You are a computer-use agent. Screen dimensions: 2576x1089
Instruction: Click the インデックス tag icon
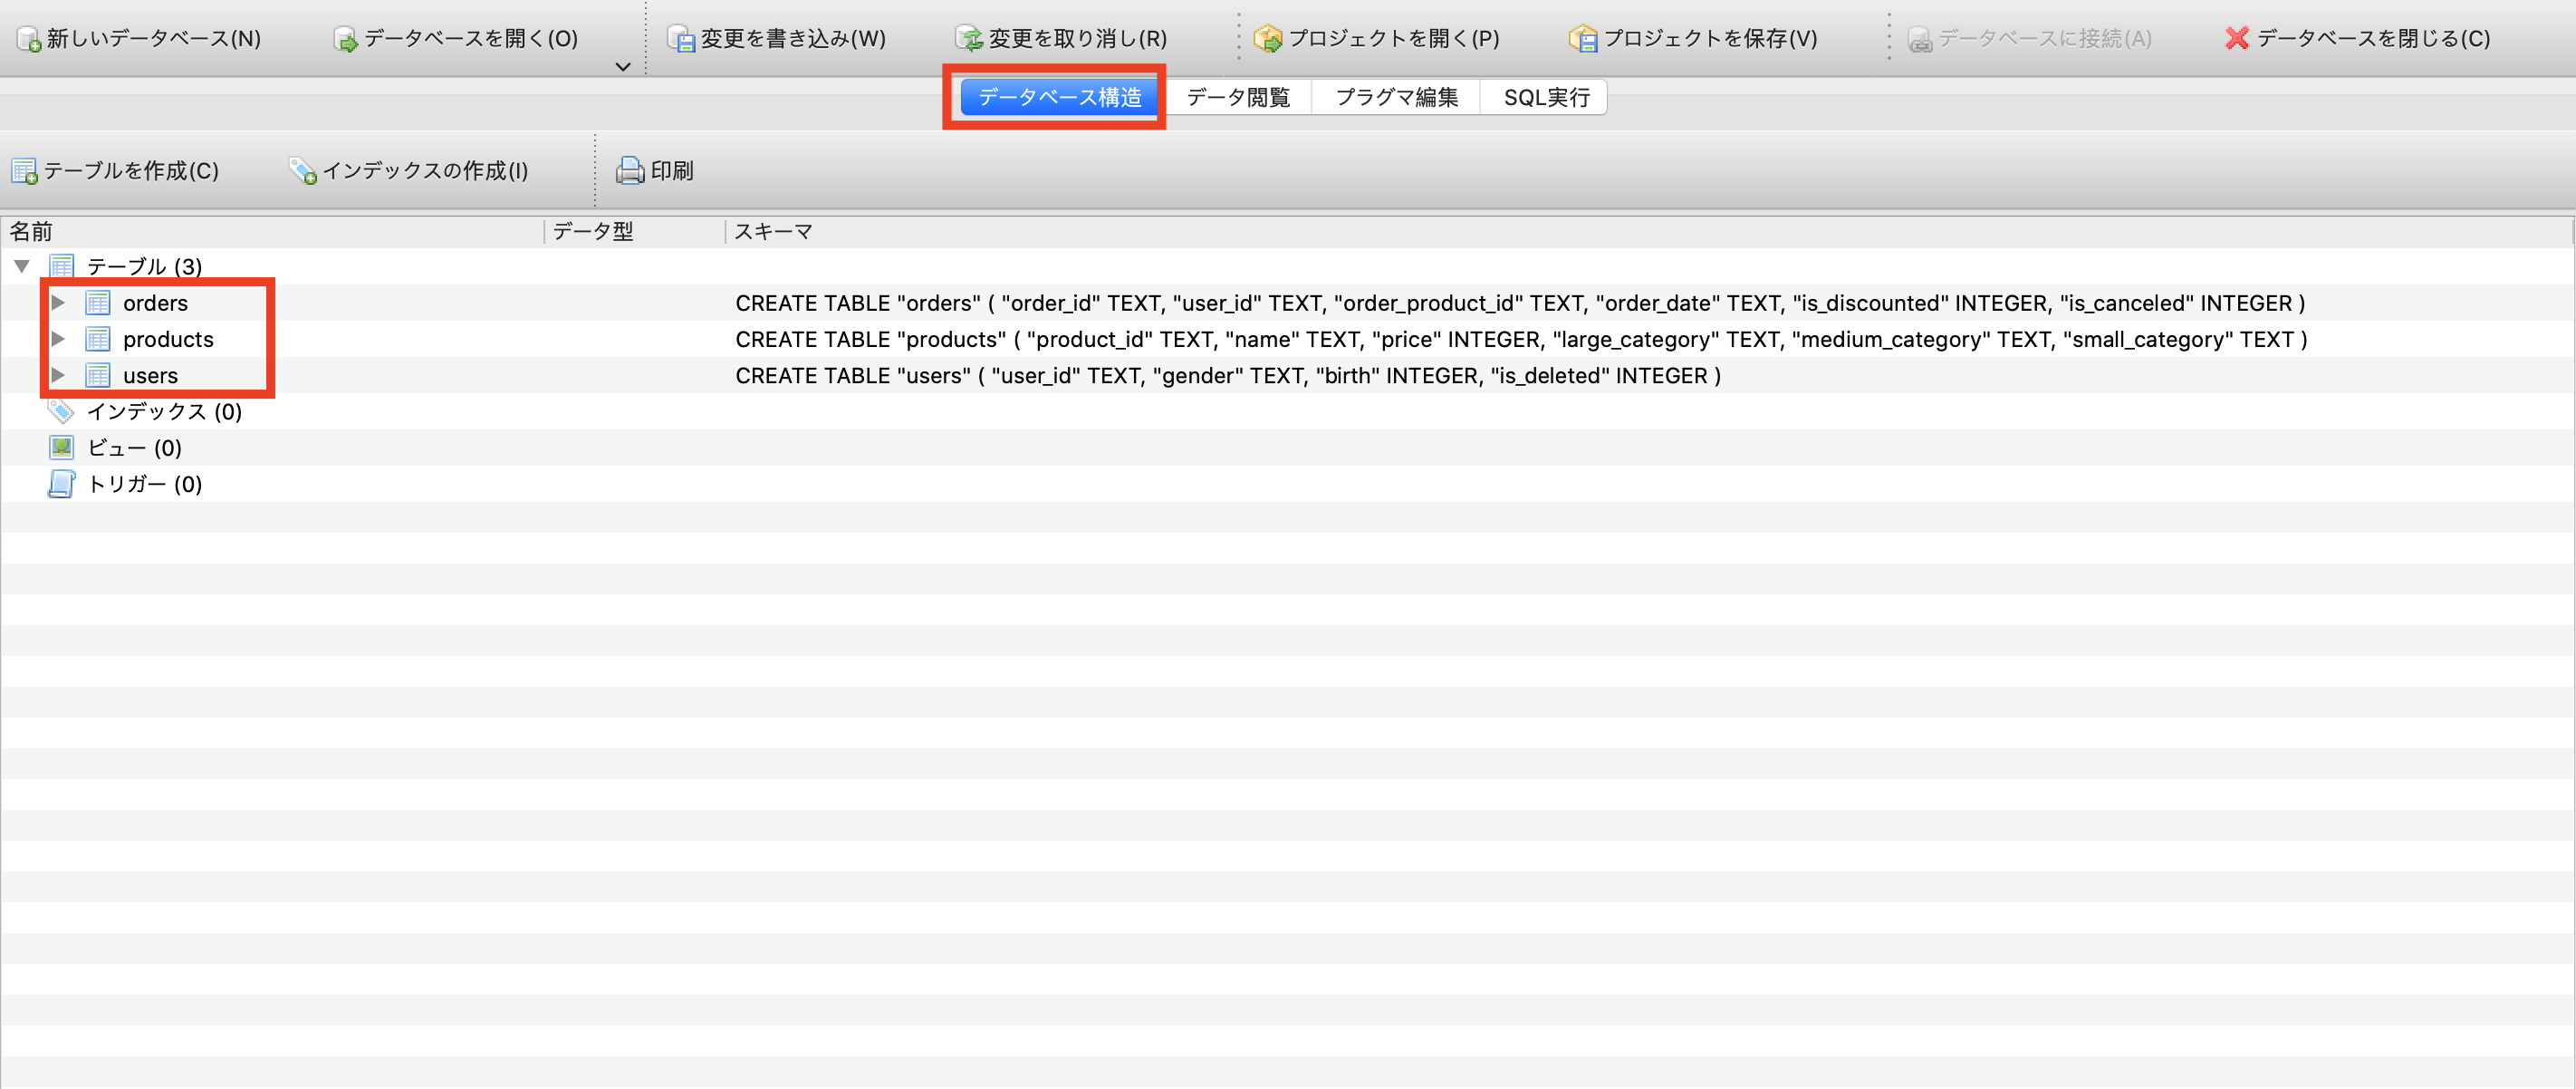tap(61, 411)
